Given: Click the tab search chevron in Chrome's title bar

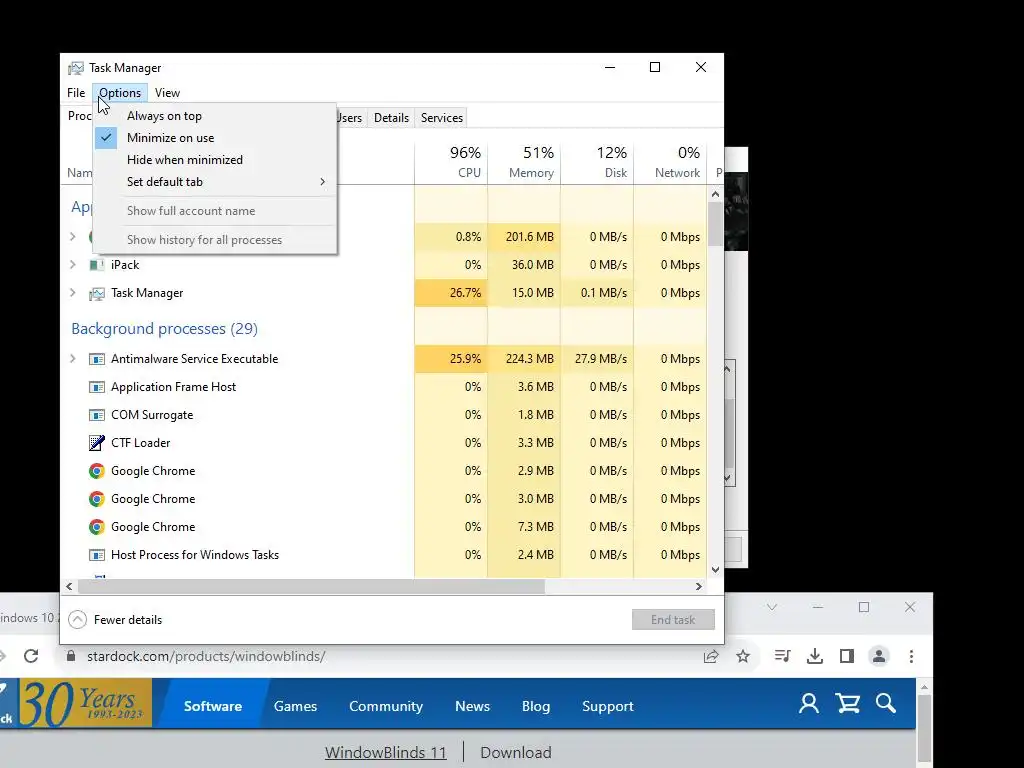Looking at the screenshot, I should coord(772,607).
